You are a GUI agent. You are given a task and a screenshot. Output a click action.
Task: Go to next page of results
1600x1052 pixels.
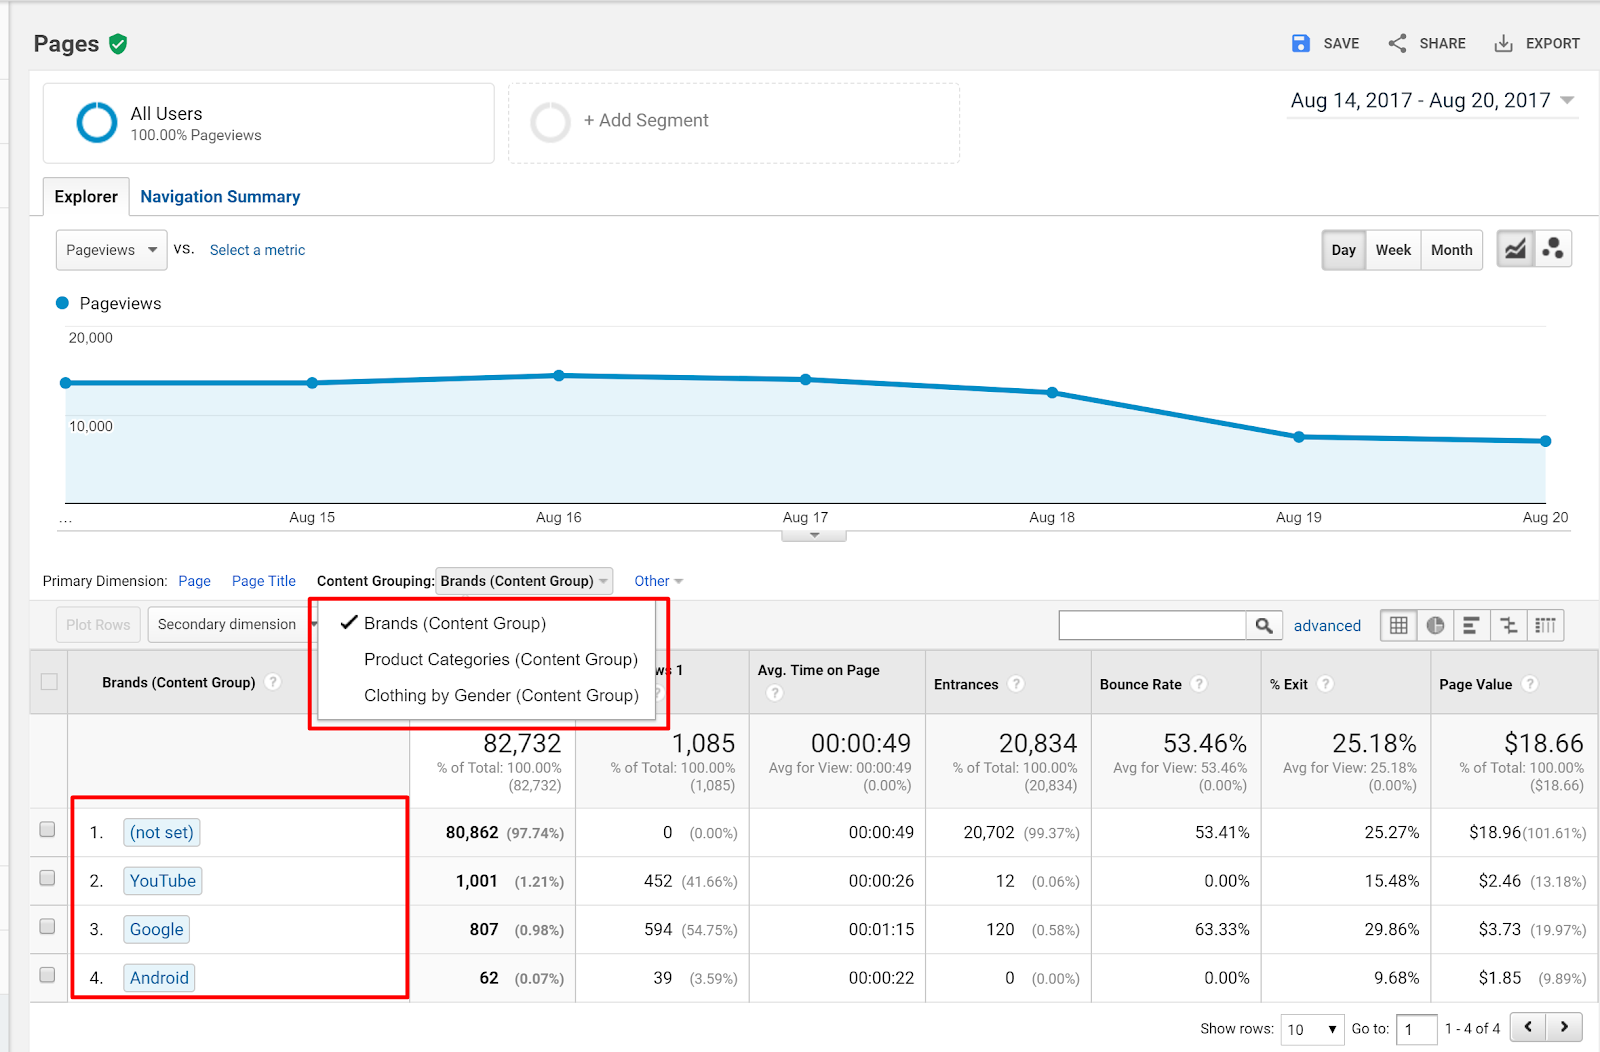[1565, 1027]
